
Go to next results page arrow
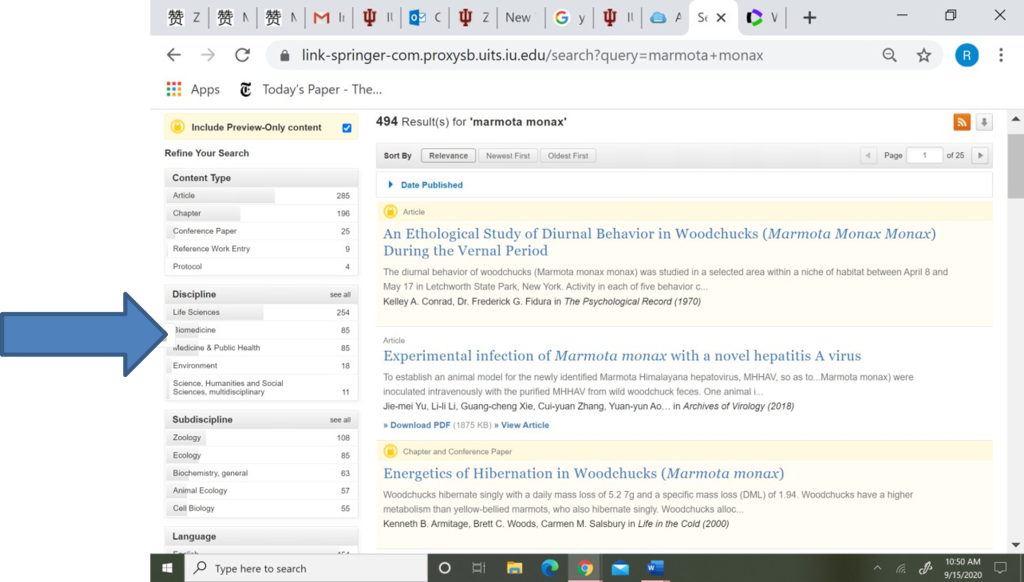tap(980, 155)
